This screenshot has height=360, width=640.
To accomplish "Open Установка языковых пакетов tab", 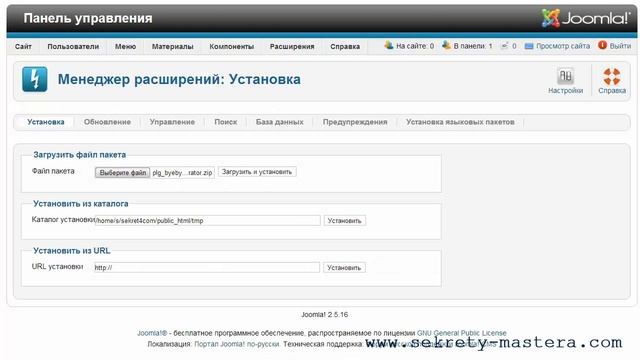I will (x=460, y=122).
